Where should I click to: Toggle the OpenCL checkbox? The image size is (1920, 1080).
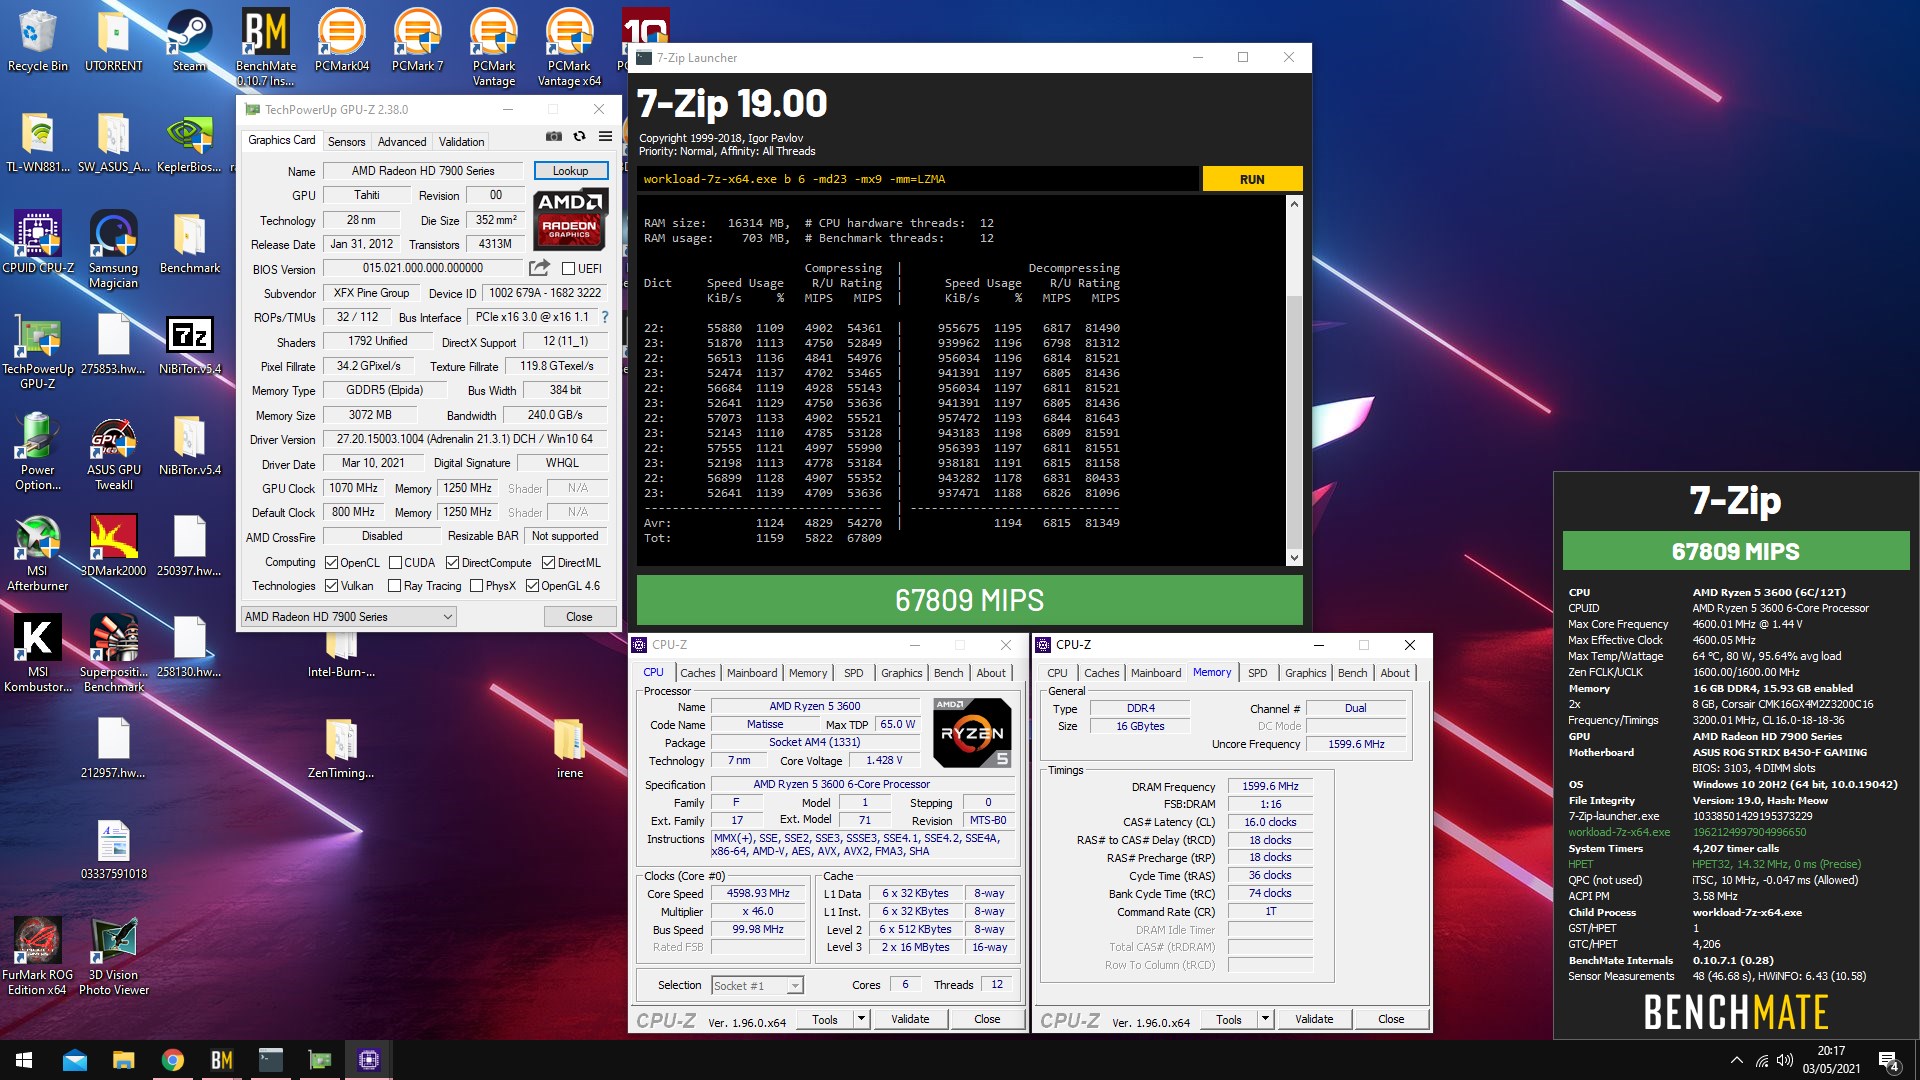pyautogui.click(x=331, y=563)
